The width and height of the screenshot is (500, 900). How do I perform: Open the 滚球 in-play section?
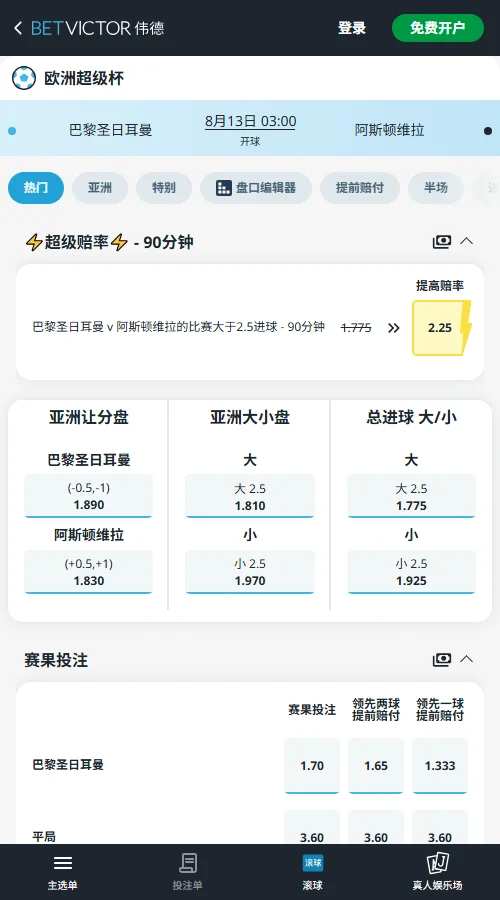coord(312,871)
